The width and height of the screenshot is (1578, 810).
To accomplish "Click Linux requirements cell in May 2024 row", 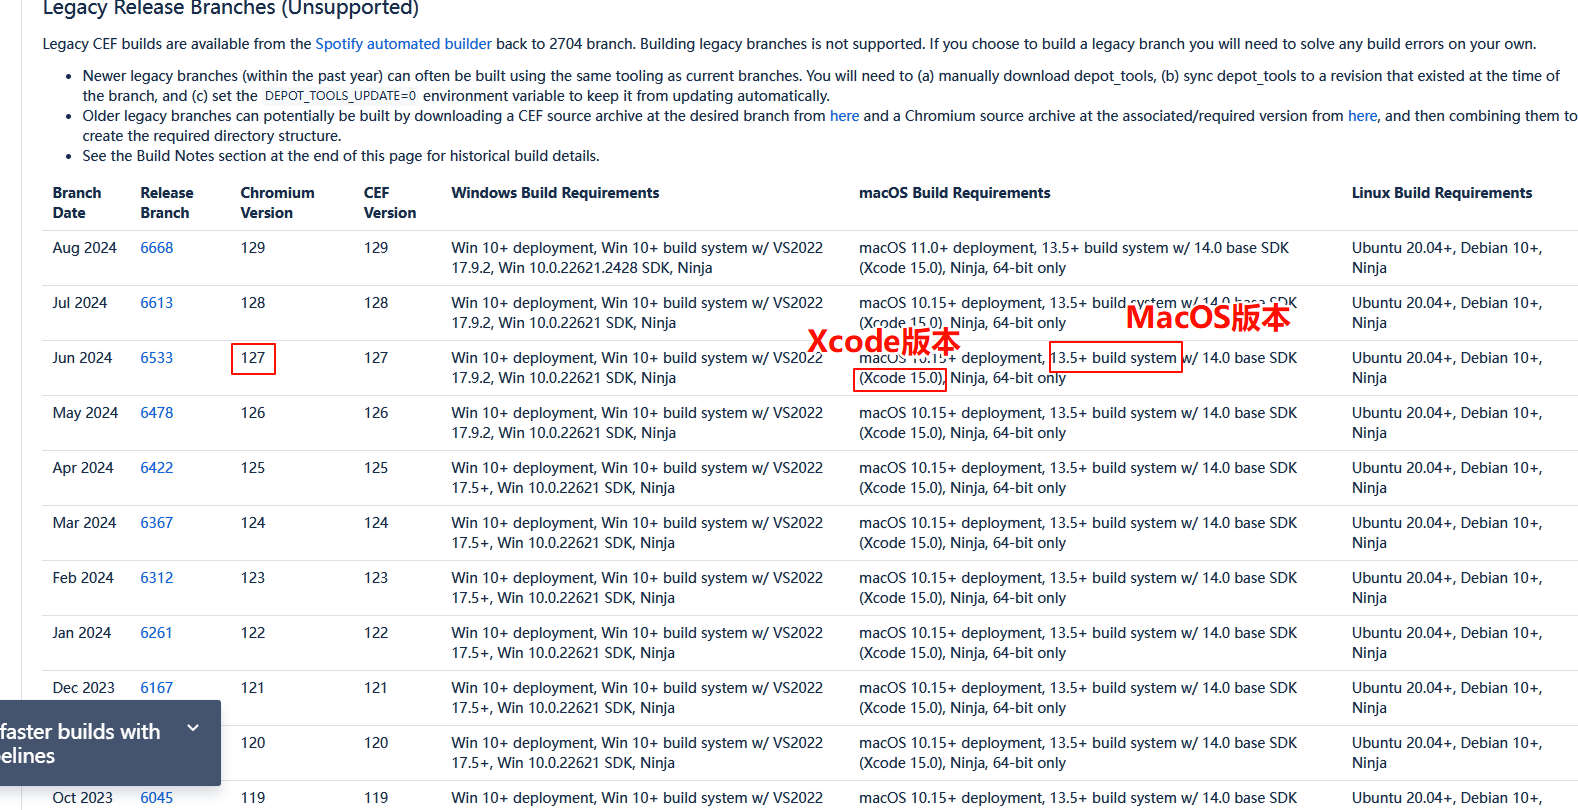I will (1447, 423).
